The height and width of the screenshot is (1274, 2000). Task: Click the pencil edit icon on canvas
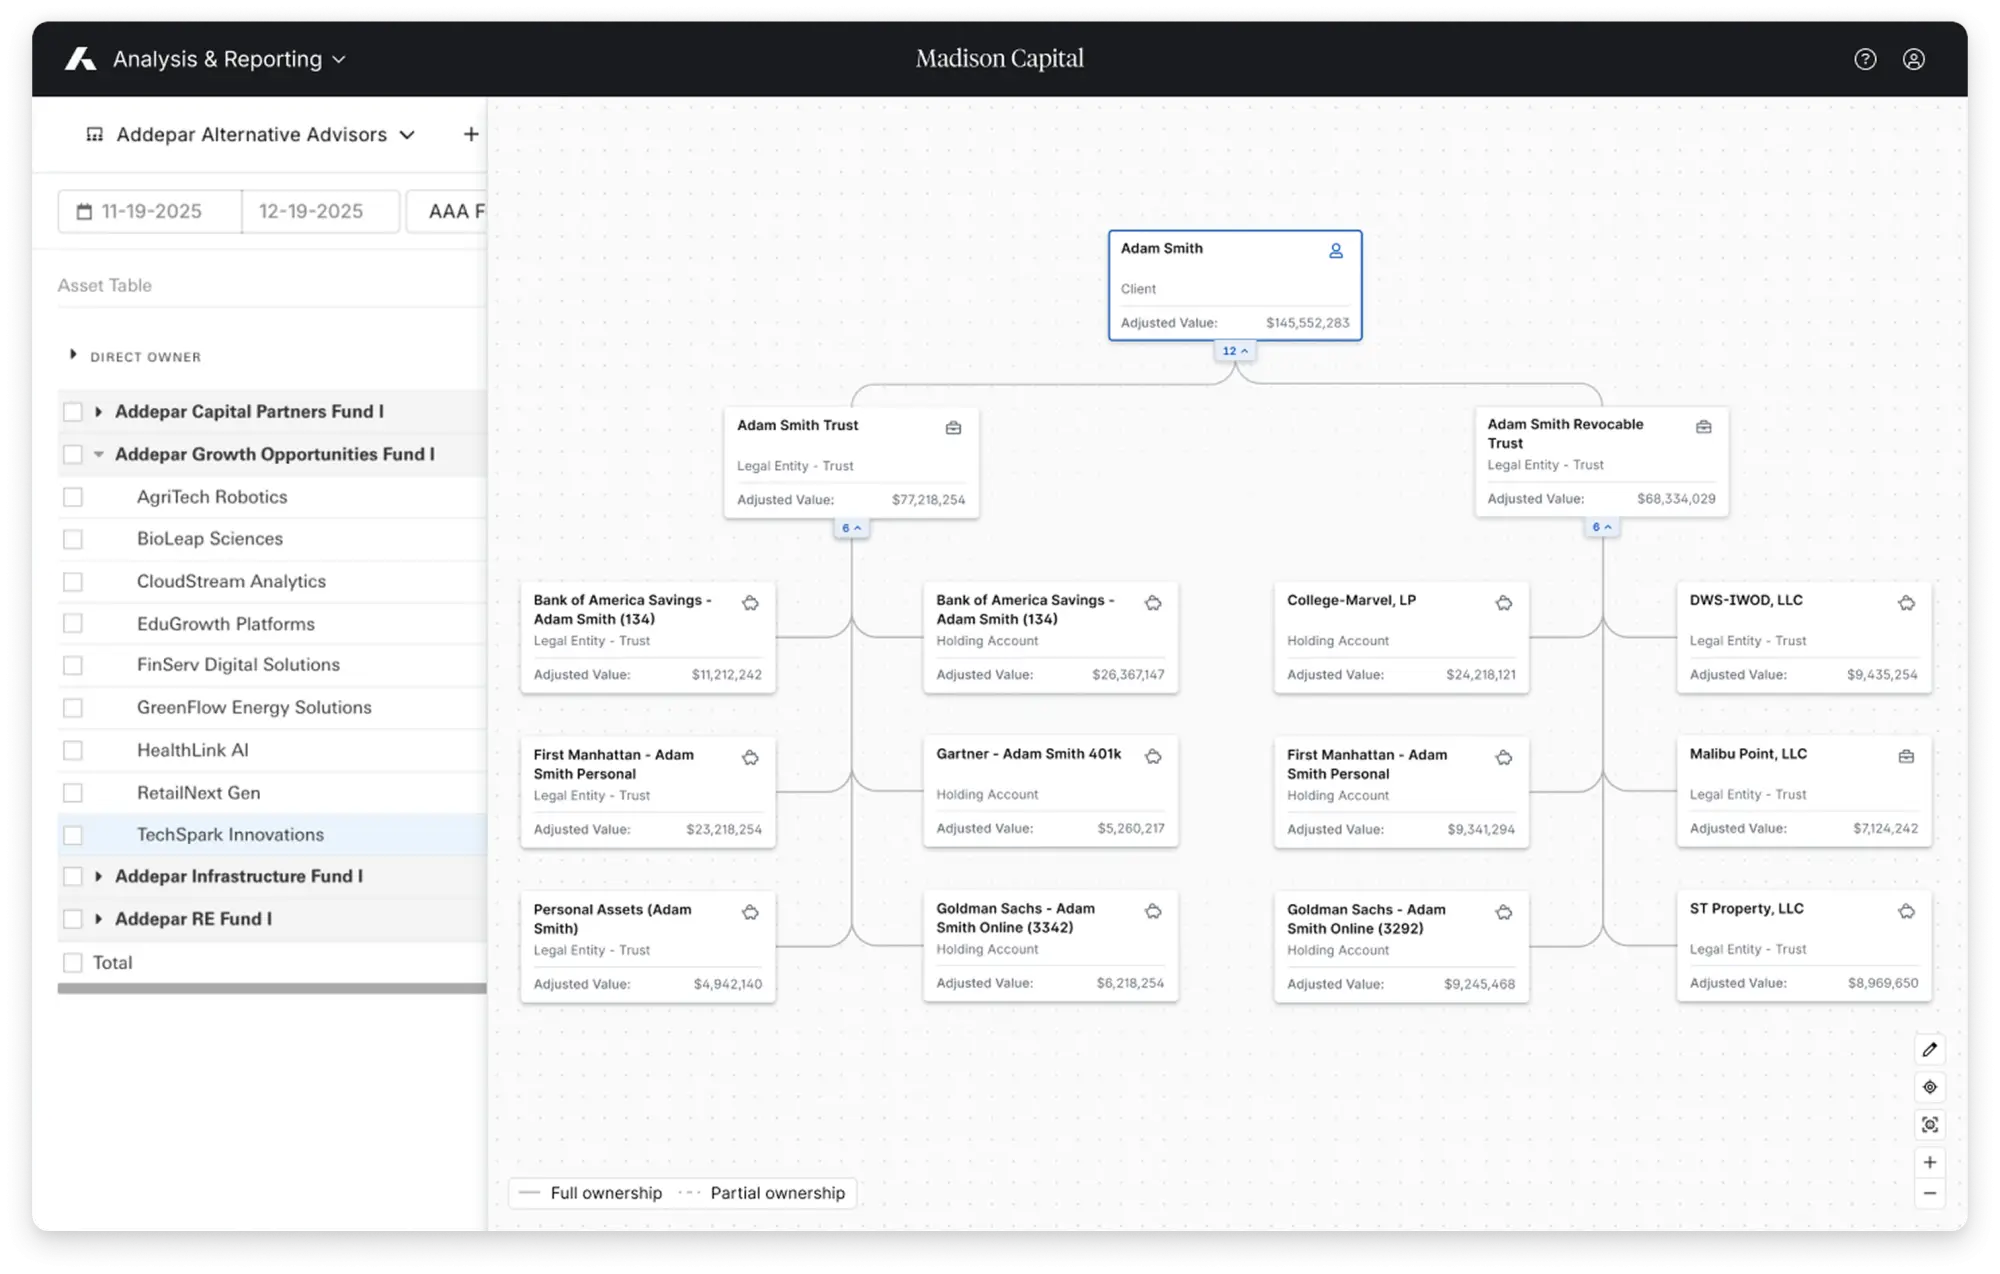pyautogui.click(x=1929, y=1049)
